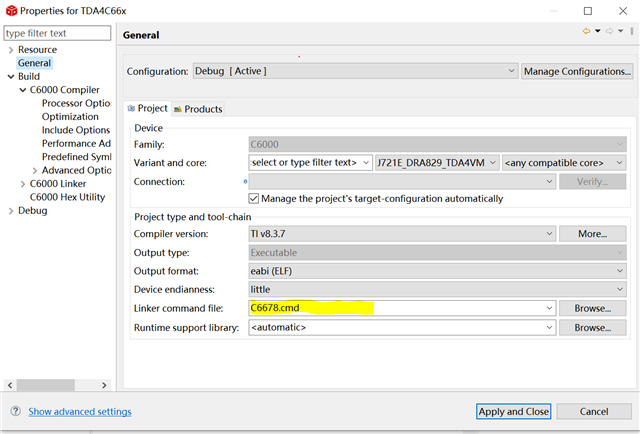Click the connection info indicator icon
Viewport: 640px width, 434px height.
point(246,181)
